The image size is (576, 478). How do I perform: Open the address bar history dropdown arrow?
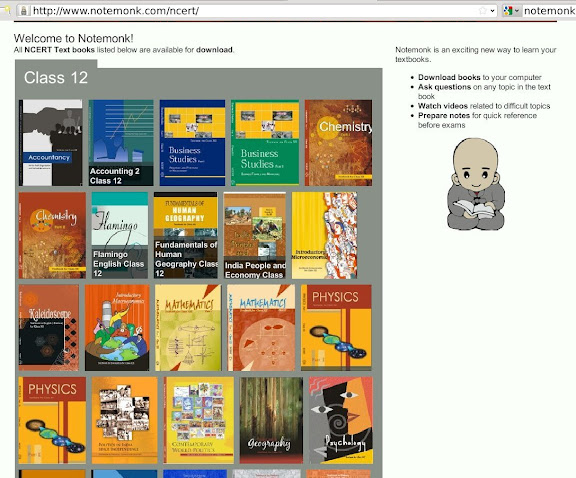(x=493, y=11)
